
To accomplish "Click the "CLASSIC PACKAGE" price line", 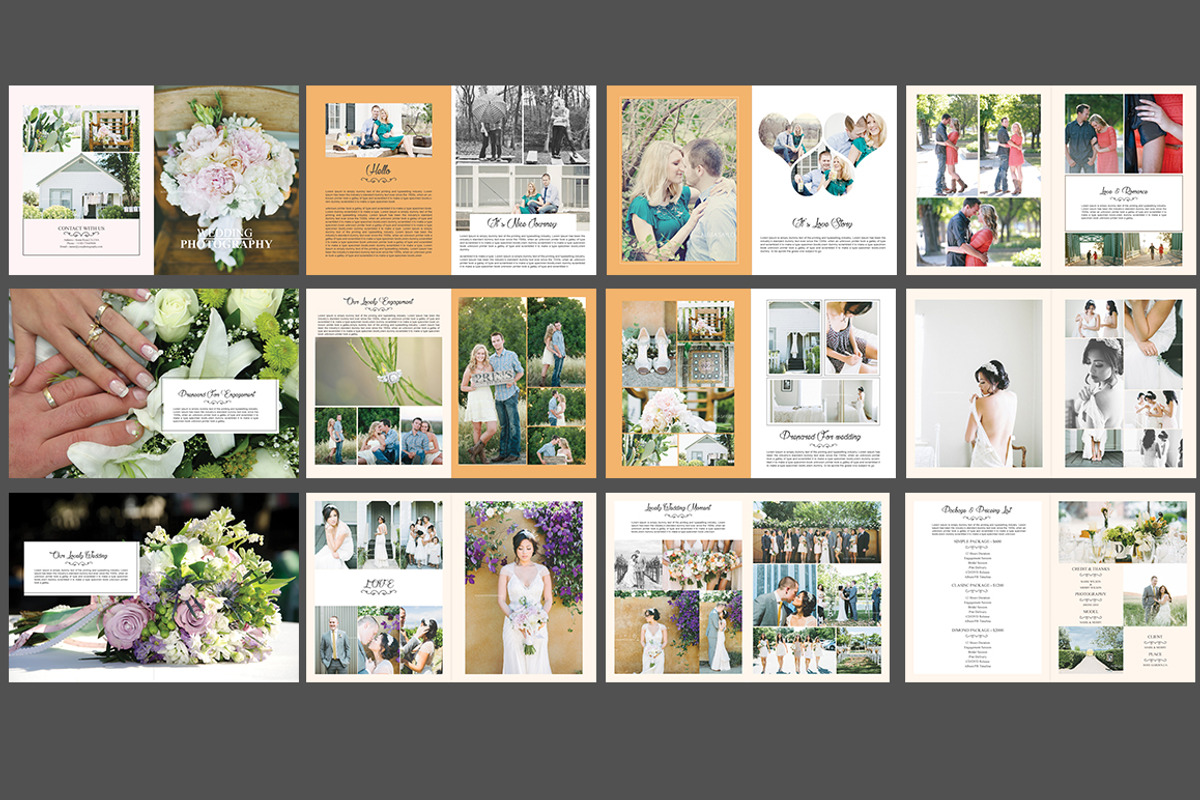I will [x=977, y=585].
